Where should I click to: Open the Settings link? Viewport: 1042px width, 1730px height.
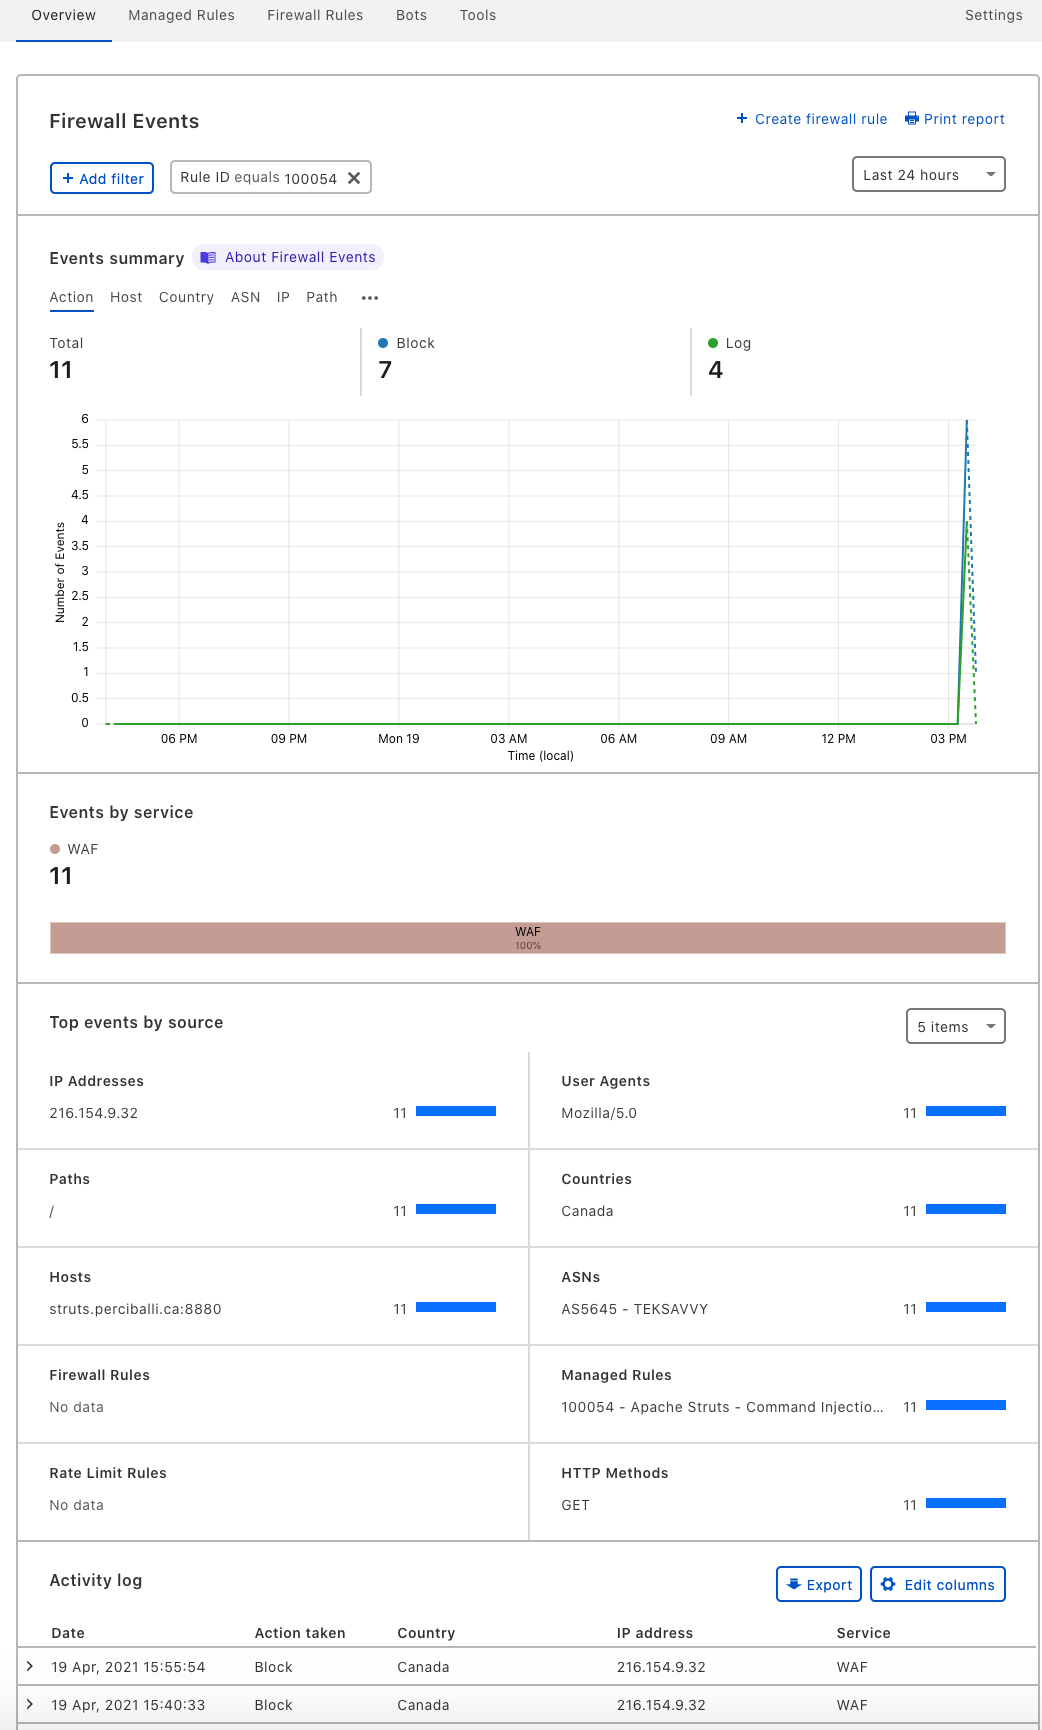993,16
